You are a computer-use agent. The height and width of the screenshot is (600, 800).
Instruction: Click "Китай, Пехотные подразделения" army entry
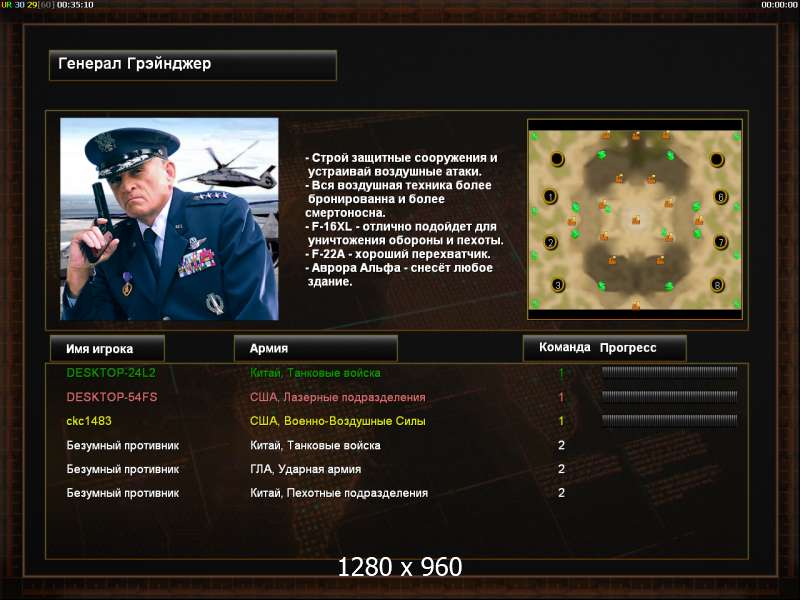point(339,493)
